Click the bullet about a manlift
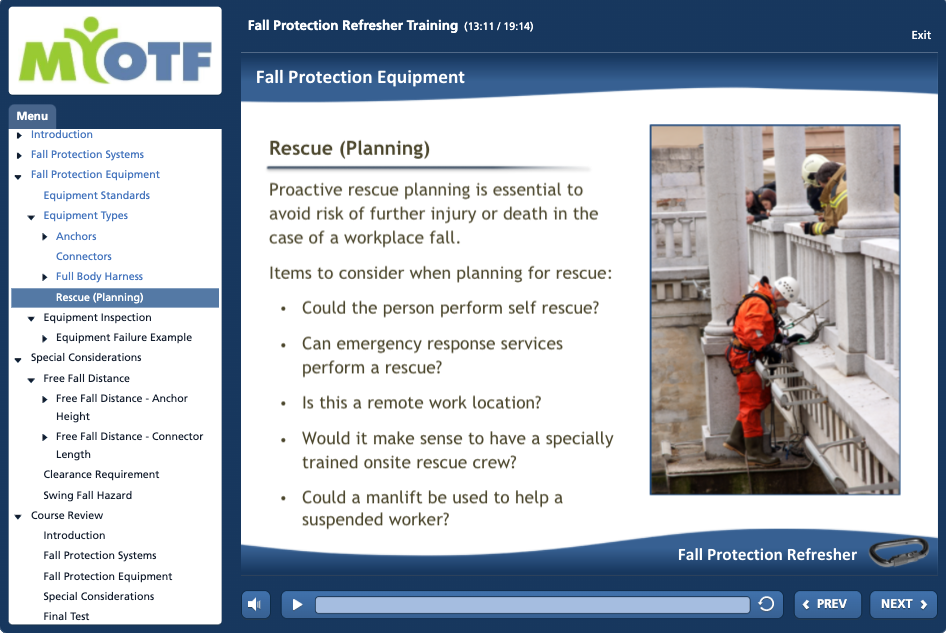 click(x=433, y=508)
